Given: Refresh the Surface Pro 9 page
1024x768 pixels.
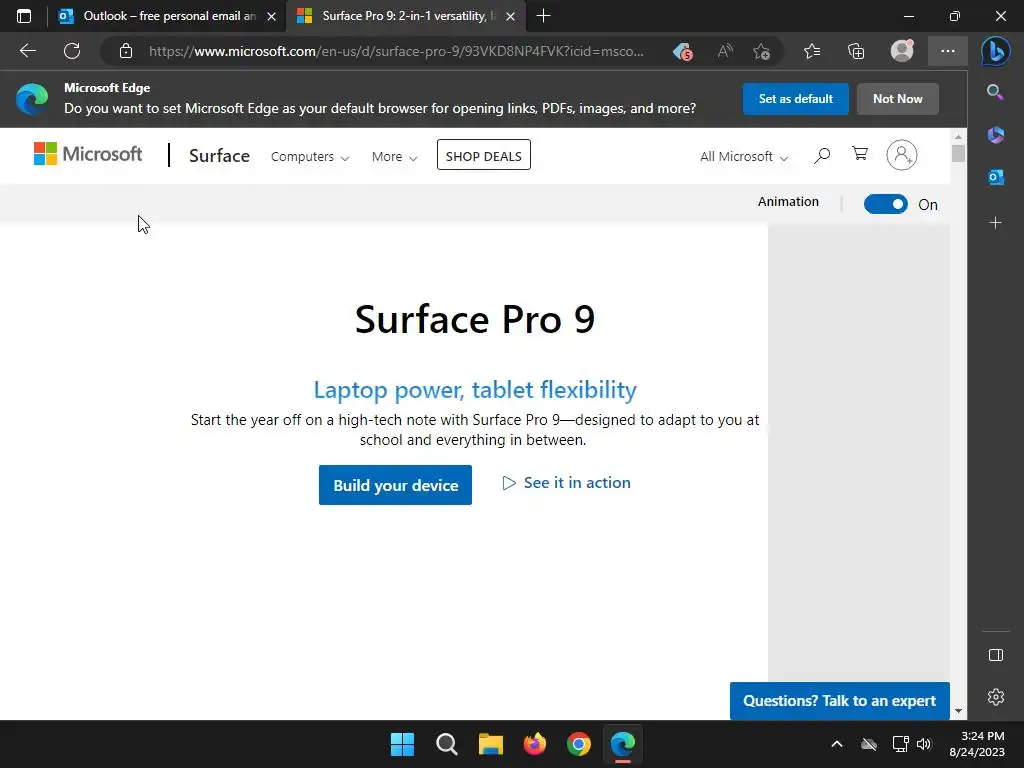Looking at the screenshot, I should (72, 51).
